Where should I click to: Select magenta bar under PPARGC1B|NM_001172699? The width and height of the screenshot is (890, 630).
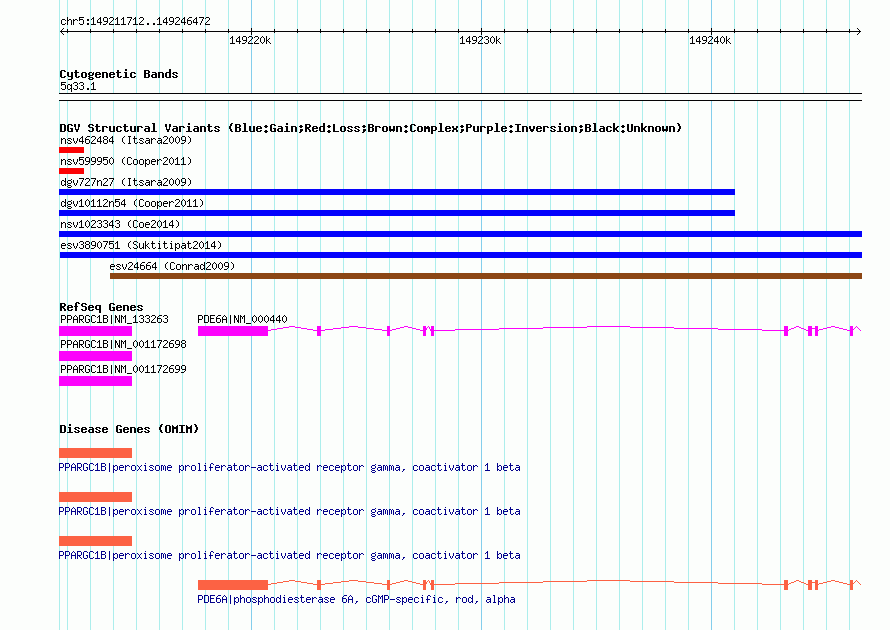95,381
